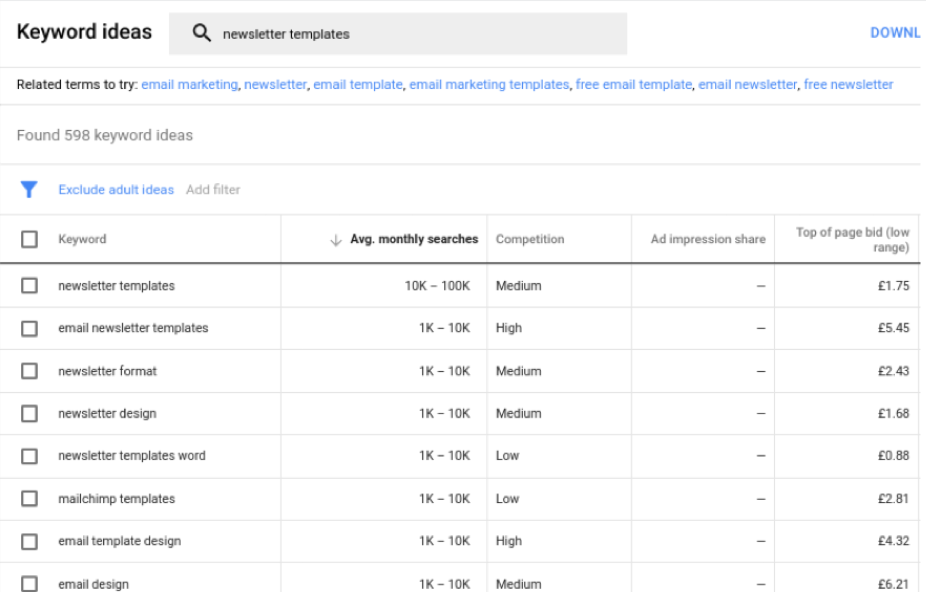Viewport: 926px width, 592px height.
Task: Select the header checkbox to select all keywords
Action: tap(30, 239)
